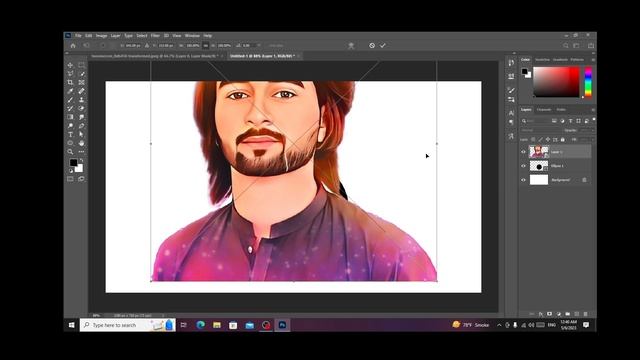The height and width of the screenshot is (360, 640).
Task: Toggle maintain aspect ratio link
Action: 206,46
